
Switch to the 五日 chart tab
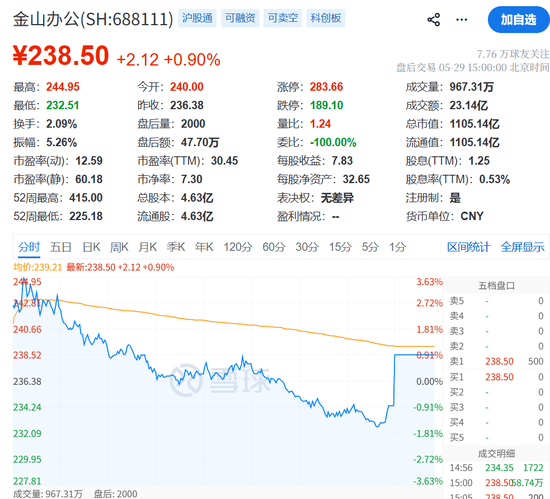coord(61,247)
